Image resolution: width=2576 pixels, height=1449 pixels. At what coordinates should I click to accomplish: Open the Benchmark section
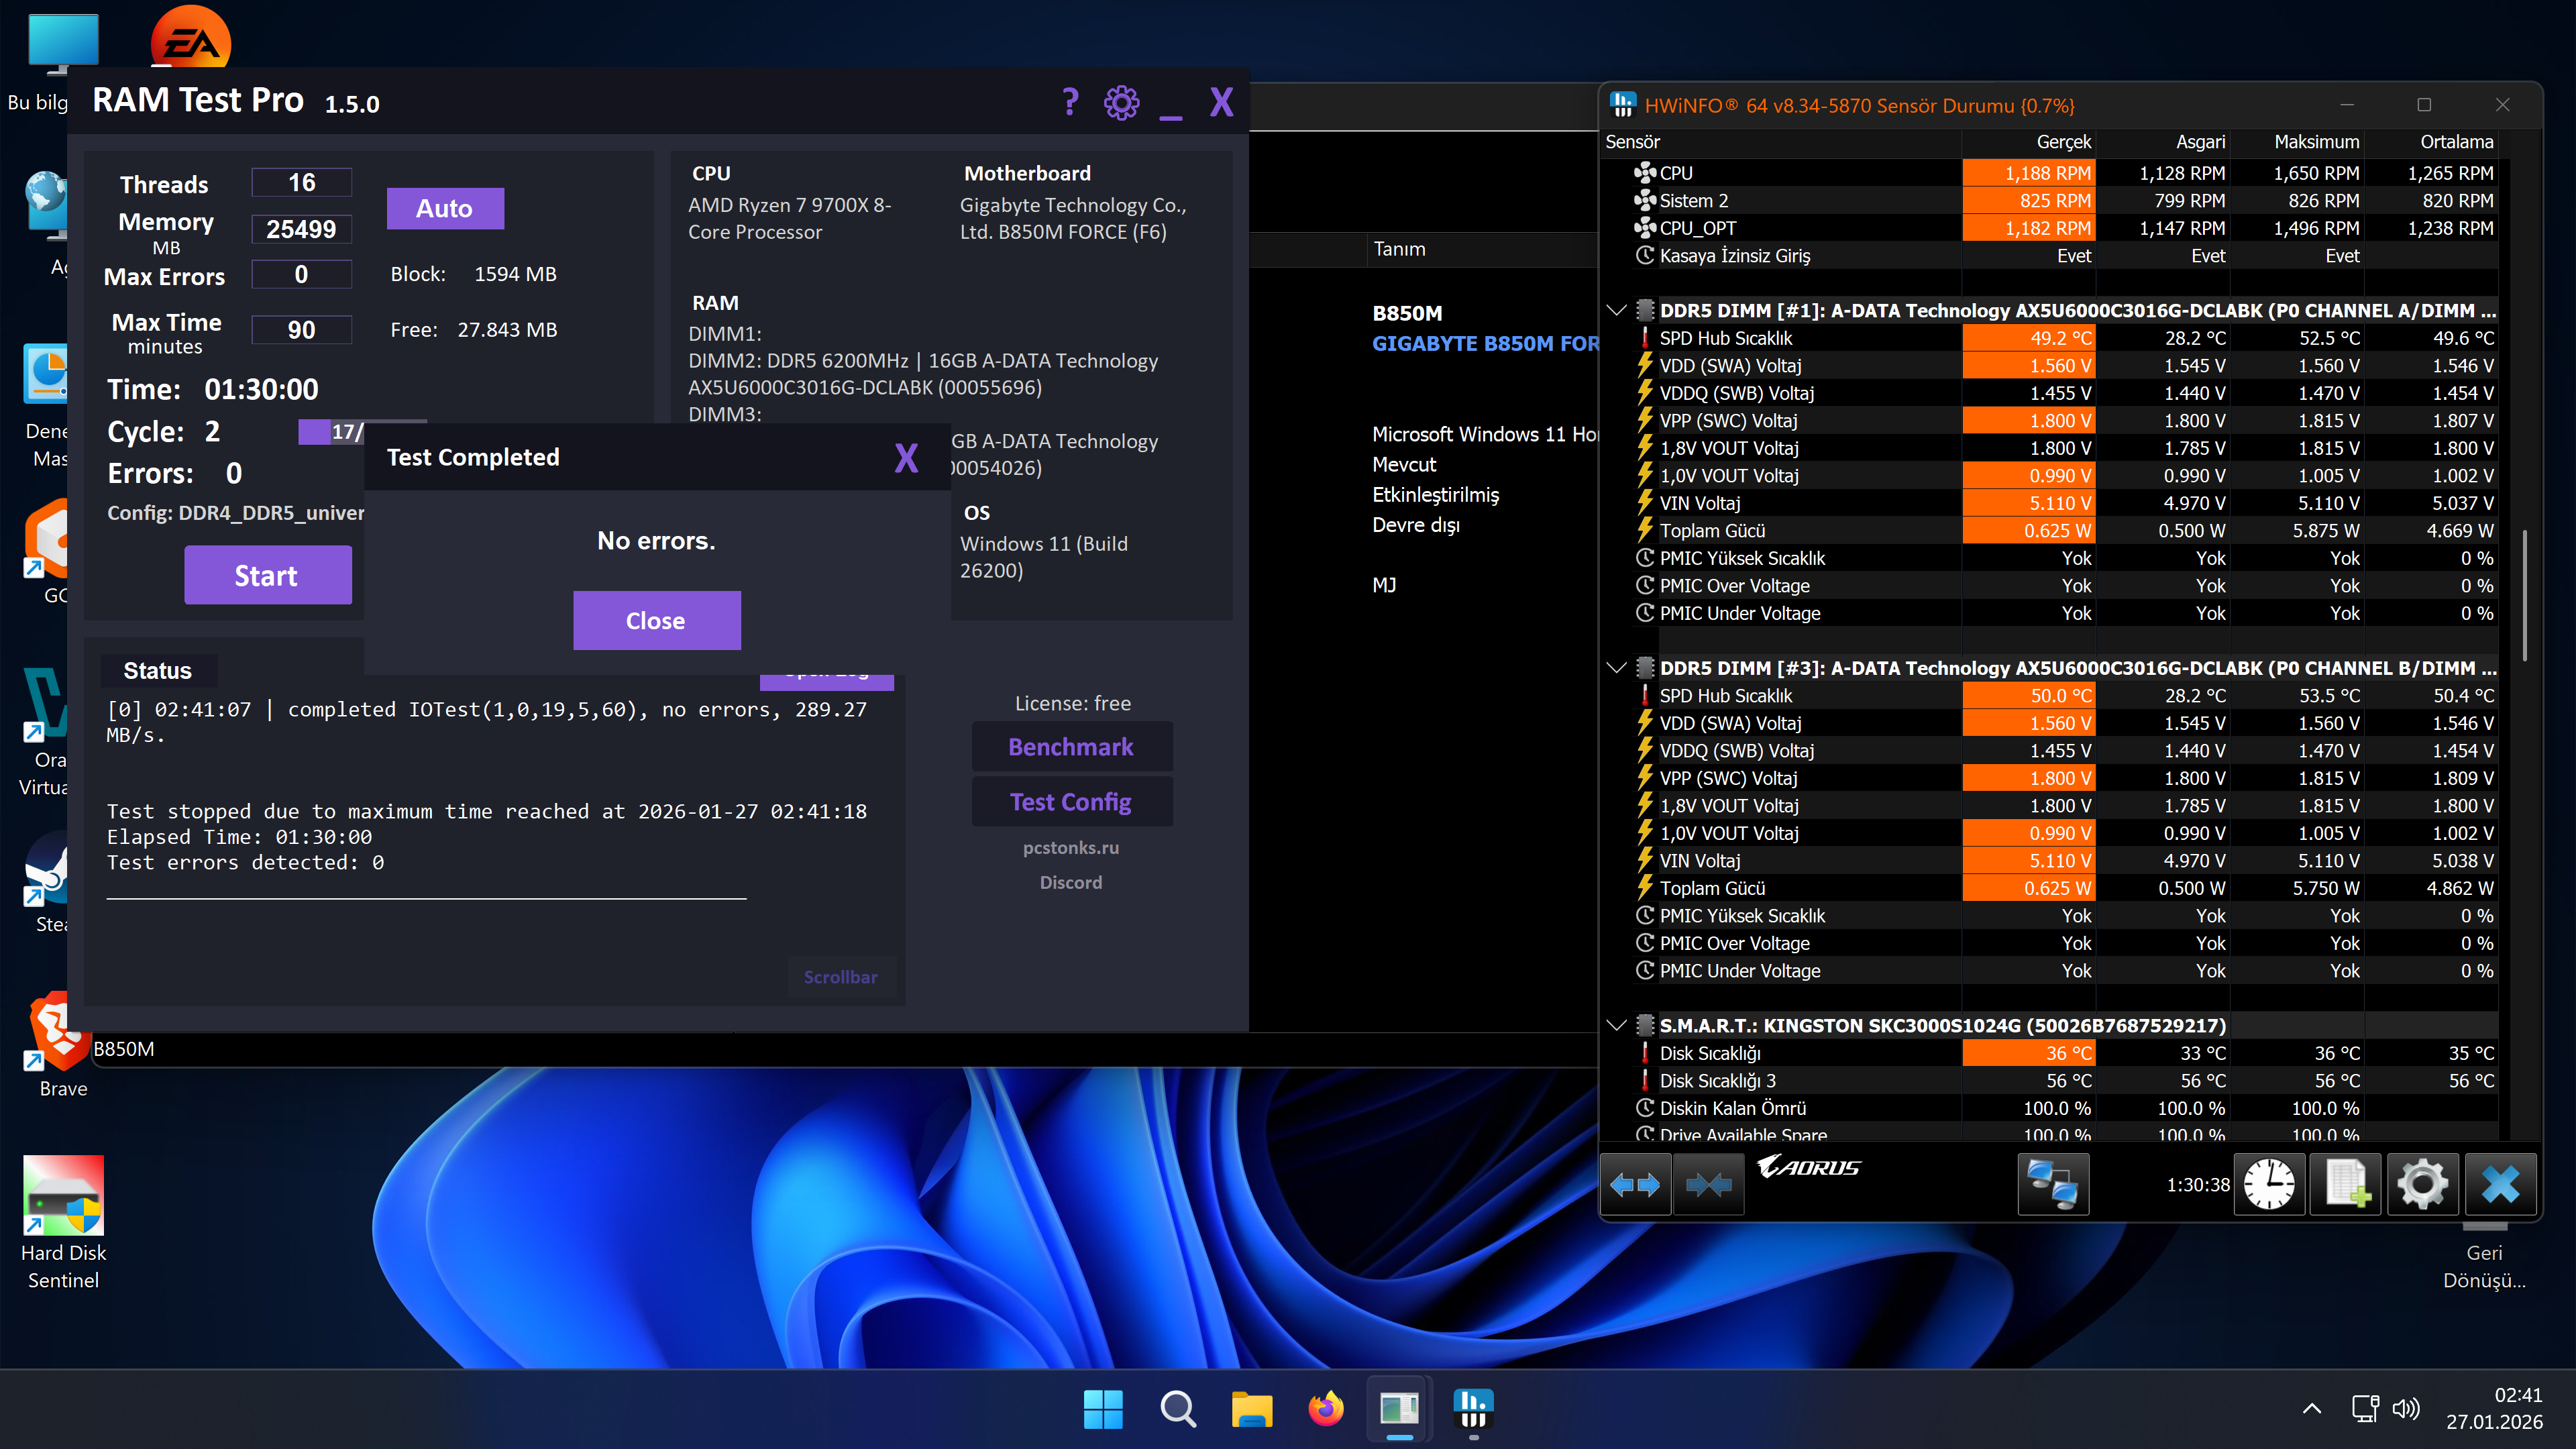coord(1071,747)
